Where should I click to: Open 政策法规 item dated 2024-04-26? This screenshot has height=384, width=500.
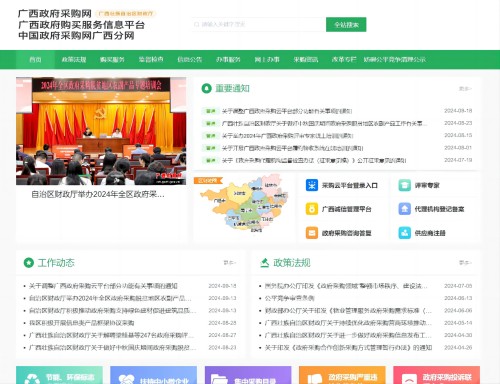tap(348, 347)
